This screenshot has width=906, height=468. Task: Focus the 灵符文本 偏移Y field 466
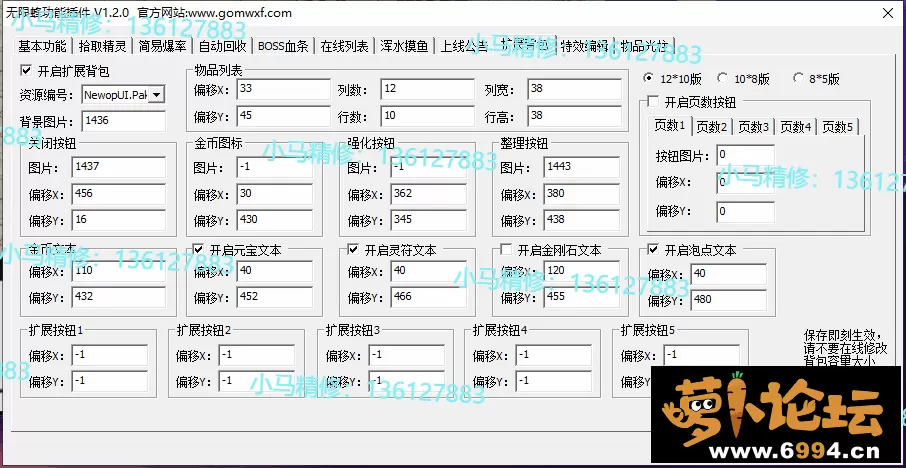(x=429, y=297)
